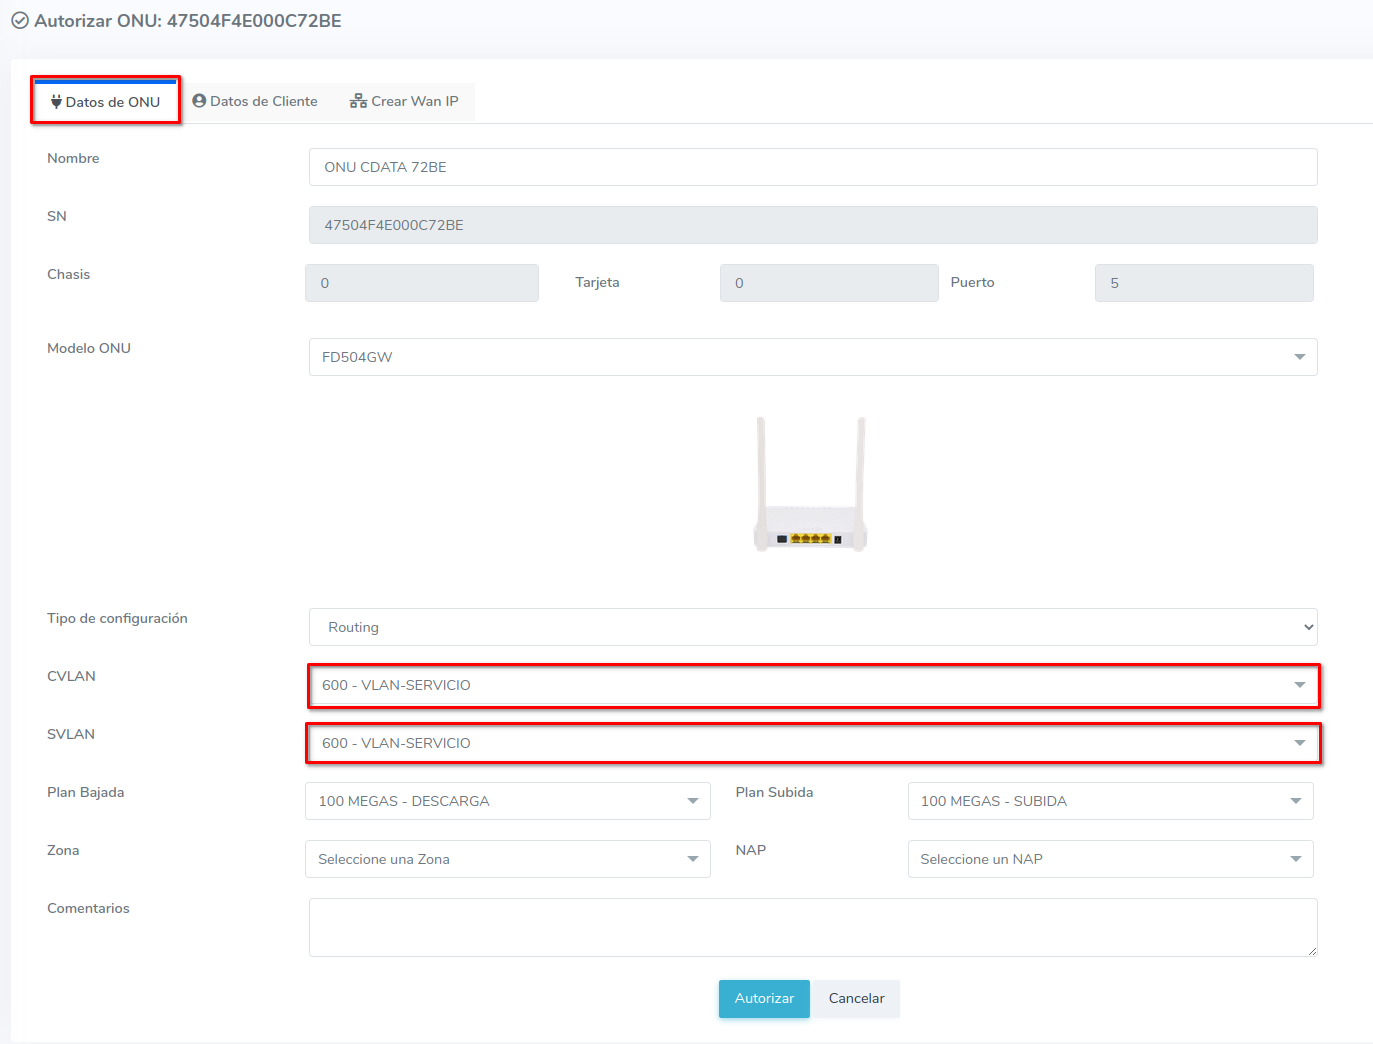Open the Plan Bajada dropdown
Screen dimensions: 1373x1044
(507, 801)
